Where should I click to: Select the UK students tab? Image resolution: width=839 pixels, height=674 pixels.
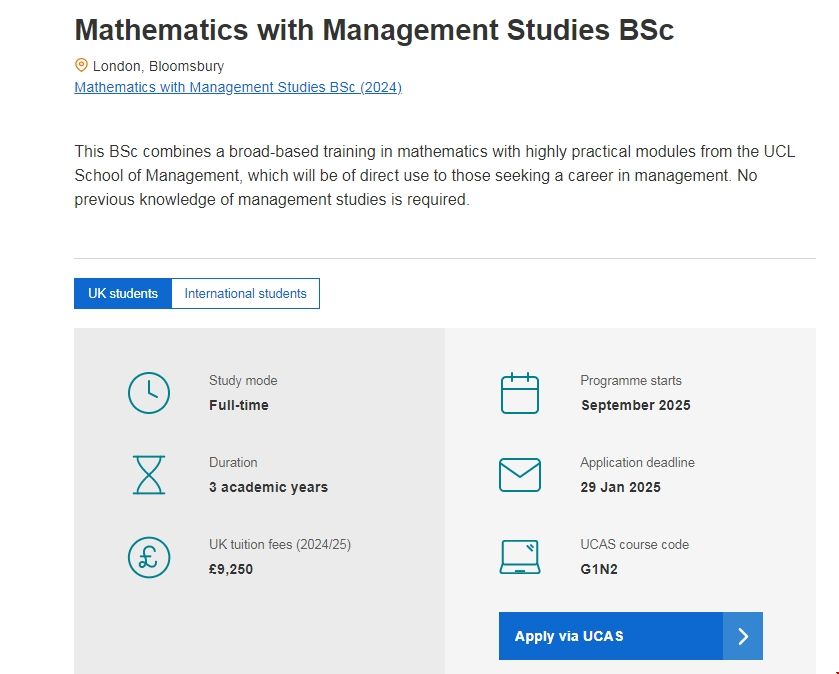point(122,293)
